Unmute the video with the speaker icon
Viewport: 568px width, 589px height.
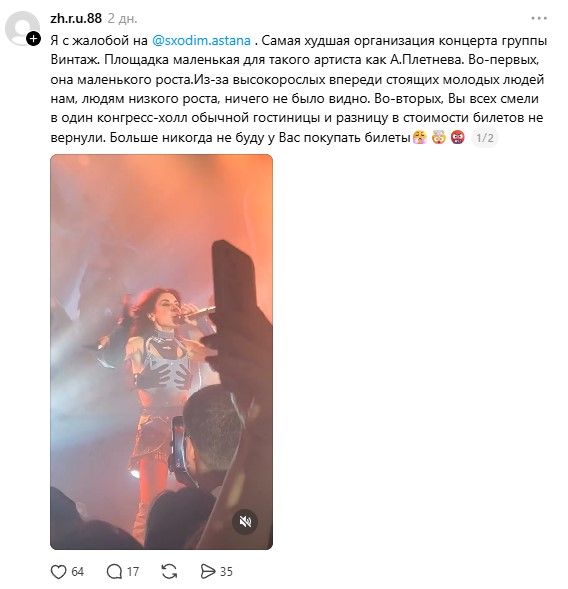(245, 521)
